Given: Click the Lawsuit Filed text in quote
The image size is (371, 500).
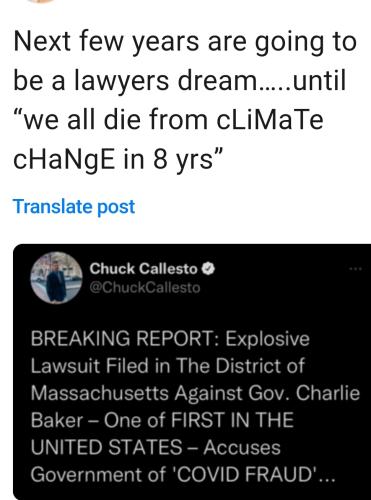Looking at the screenshot, I should point(90,366).
